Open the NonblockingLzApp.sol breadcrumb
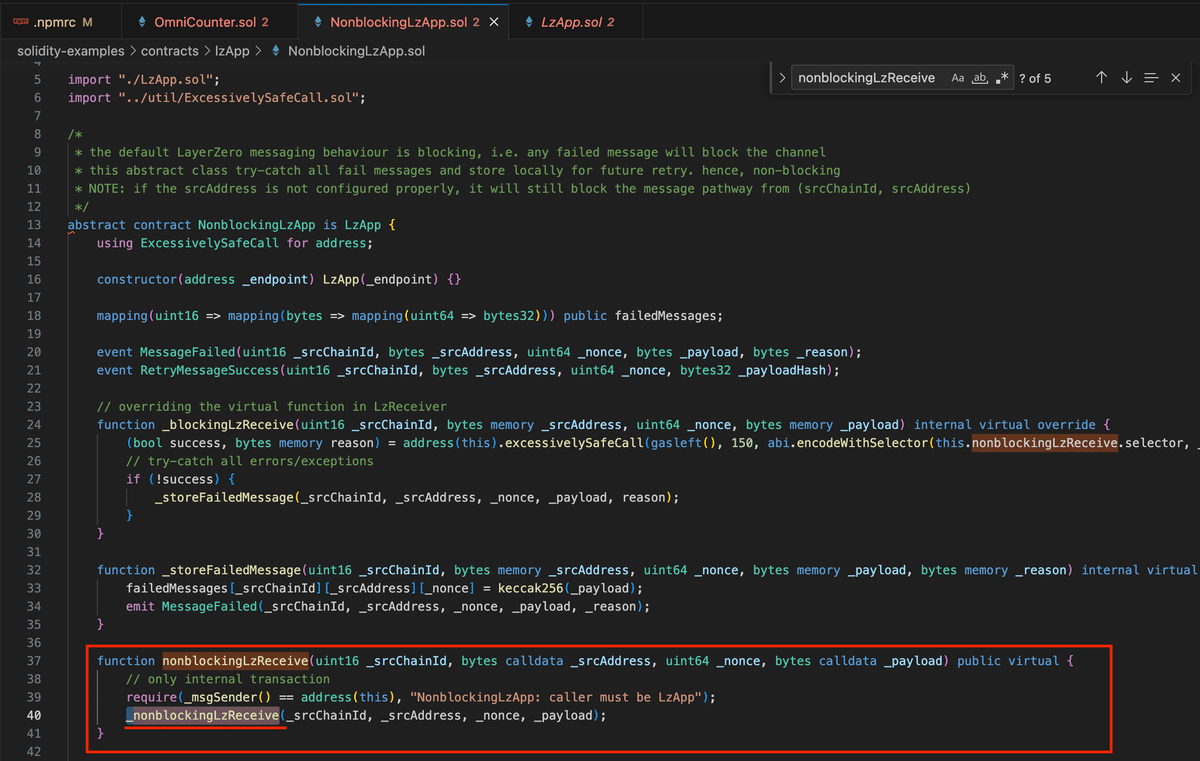Viewport: 1200px width, 761px height. (x=356, y=51)
